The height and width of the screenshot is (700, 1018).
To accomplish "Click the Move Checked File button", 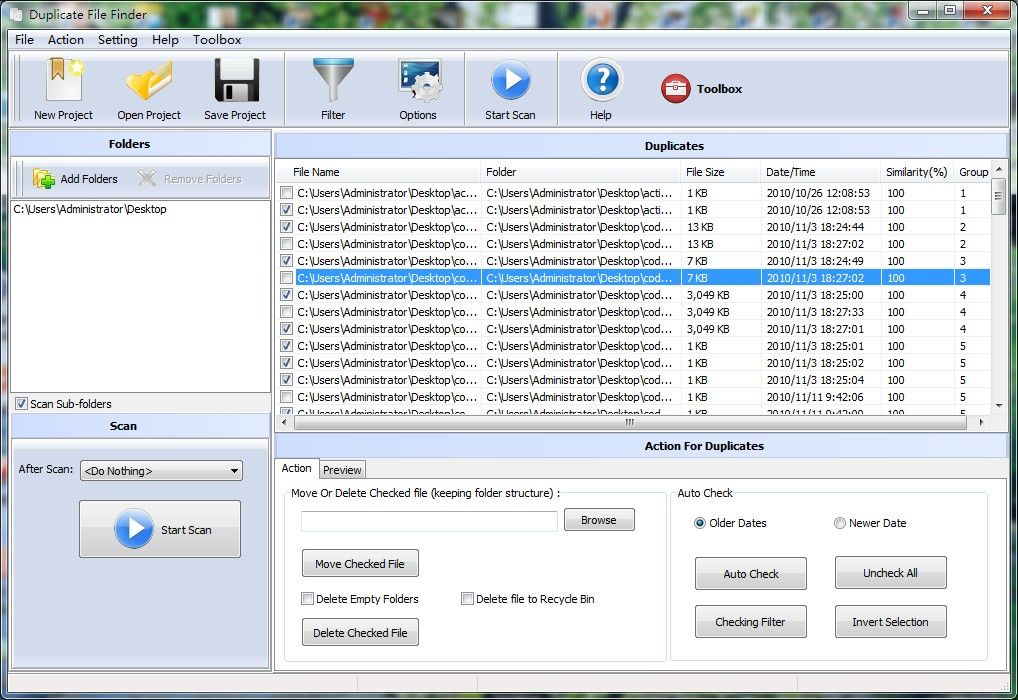I will pos(360,564).
